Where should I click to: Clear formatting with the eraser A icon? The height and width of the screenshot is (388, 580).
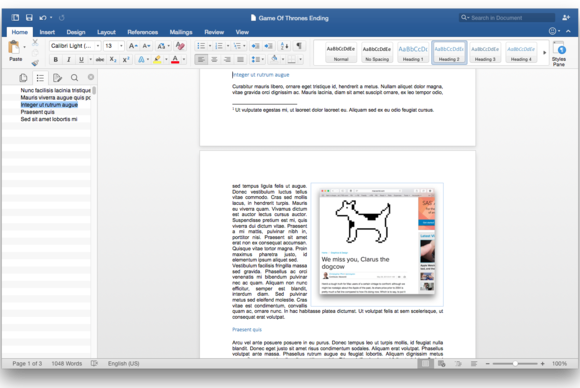[x=180, y=46]
